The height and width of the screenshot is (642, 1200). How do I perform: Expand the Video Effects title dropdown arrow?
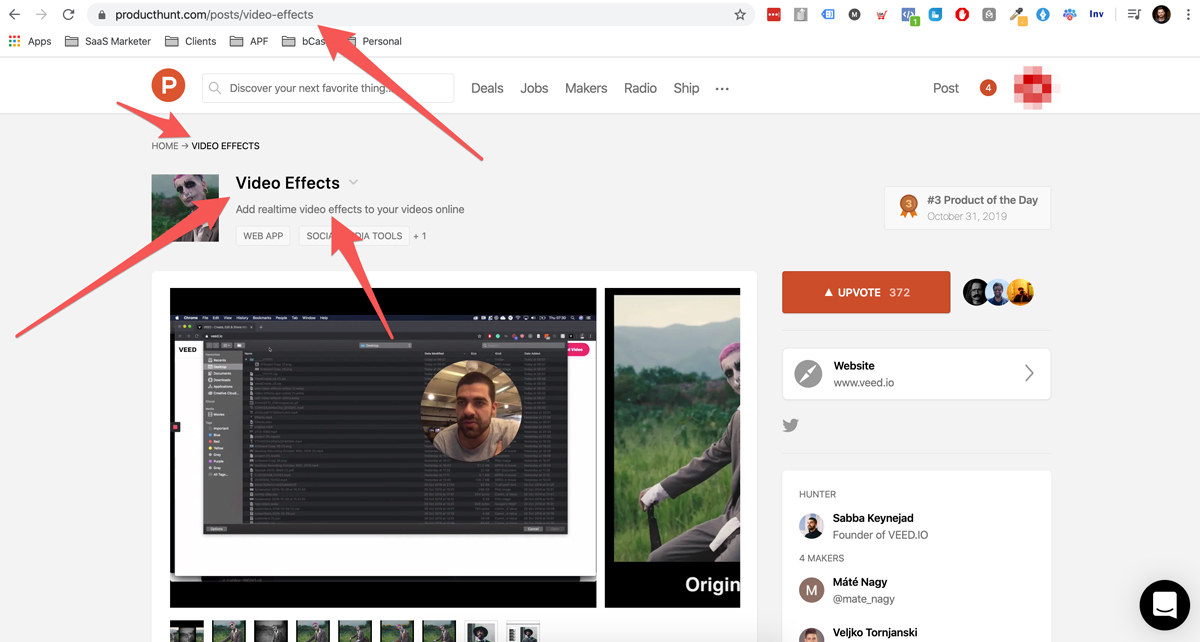click(354, 183)
